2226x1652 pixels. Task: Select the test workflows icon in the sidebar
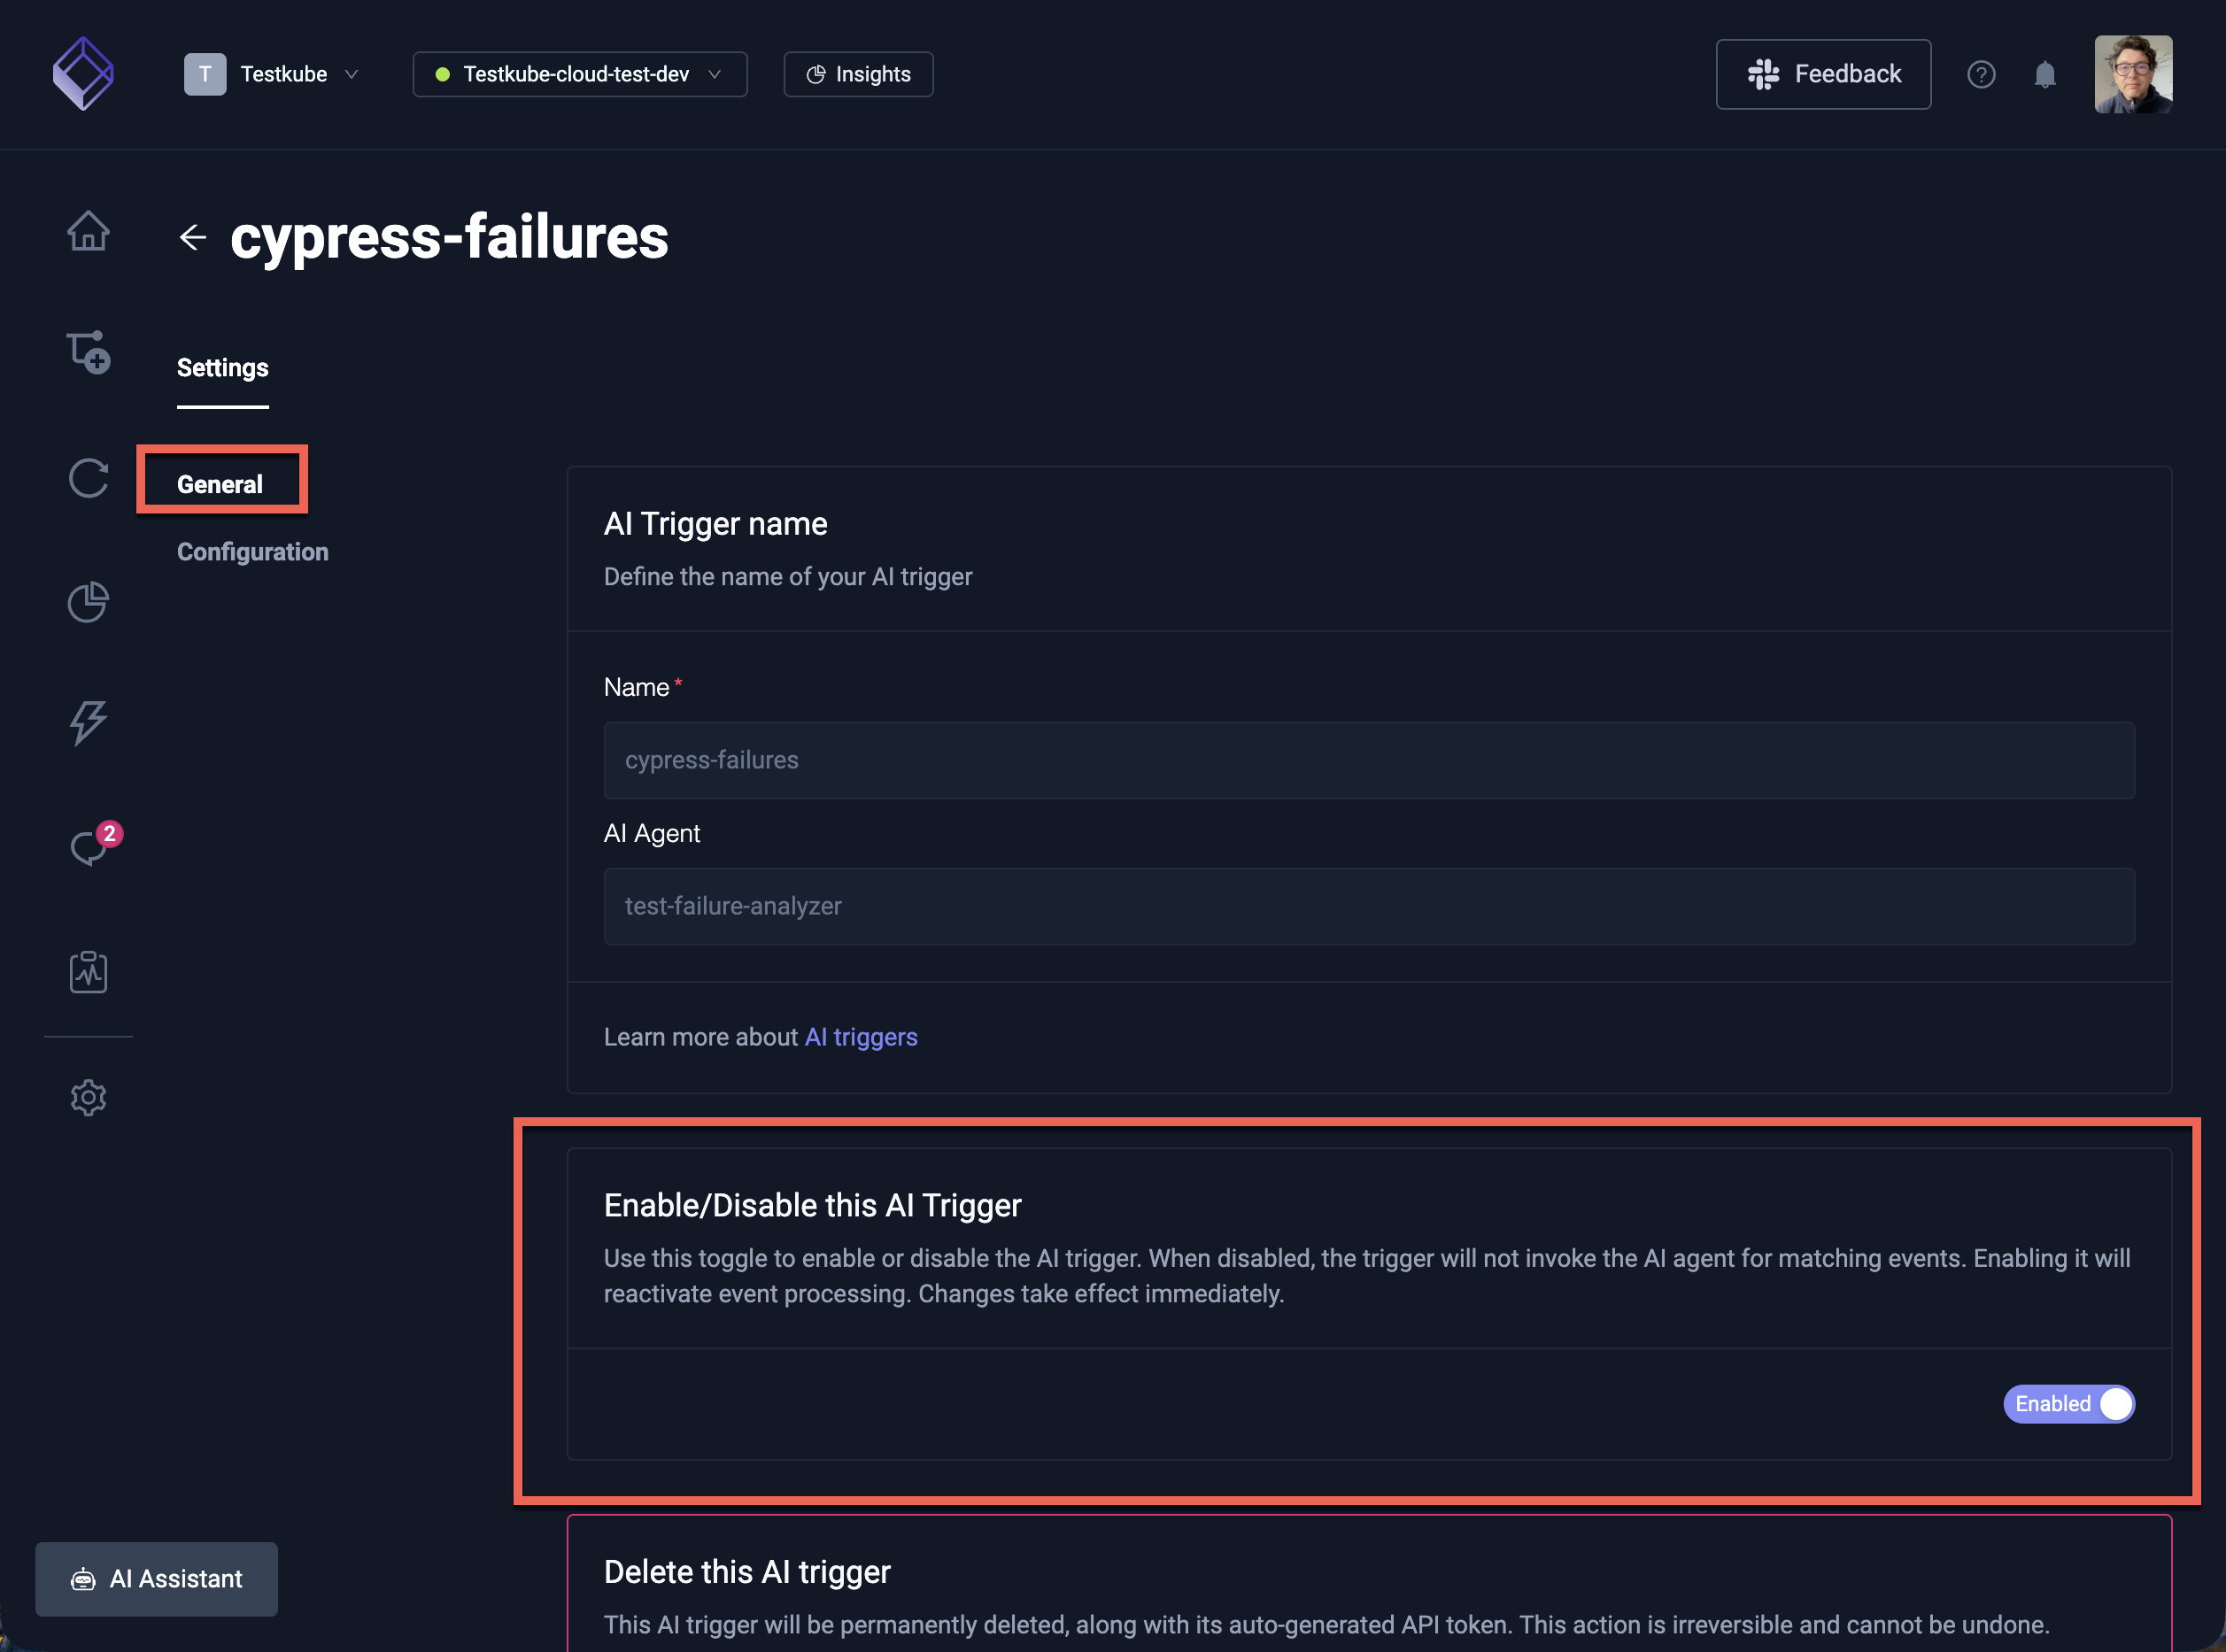[x=88, y=353]
